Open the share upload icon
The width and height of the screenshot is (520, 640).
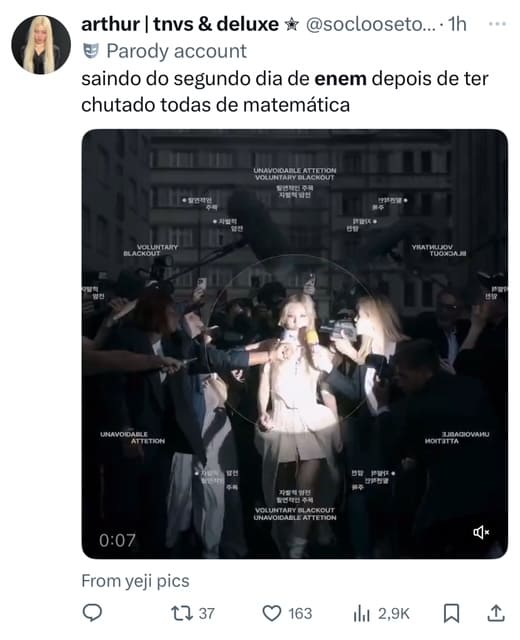coord(496,613)
